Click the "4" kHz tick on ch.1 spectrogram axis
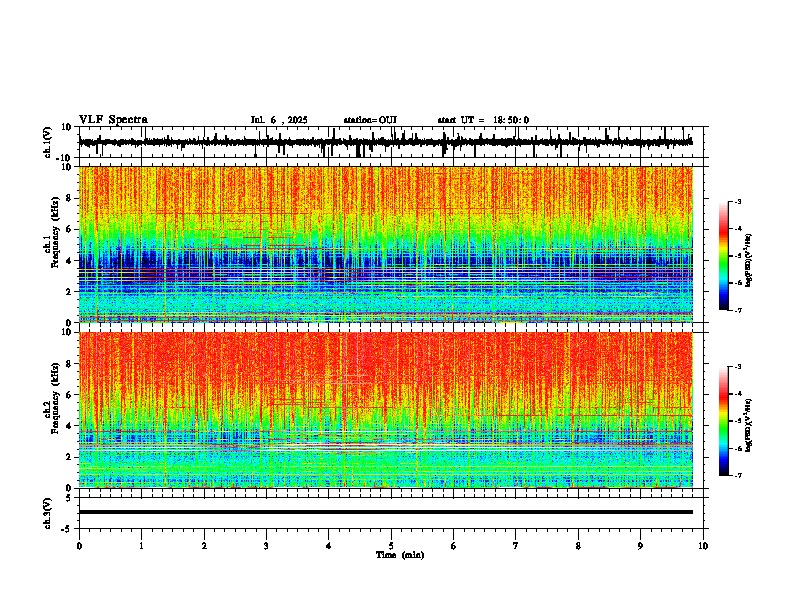The width and height of the screenshot is (792, 612). 69,261
